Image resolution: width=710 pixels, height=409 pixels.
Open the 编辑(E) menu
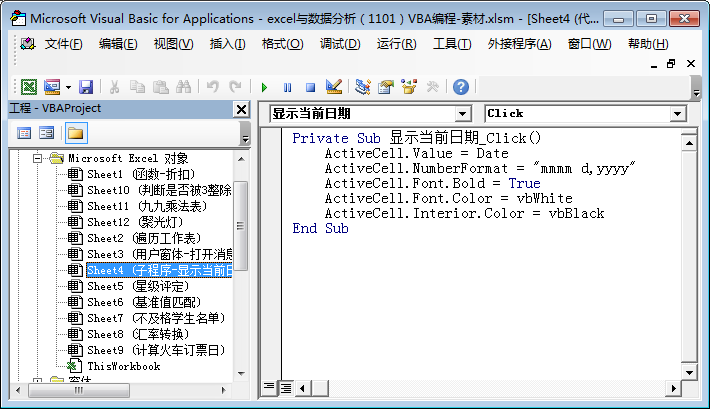118,44
